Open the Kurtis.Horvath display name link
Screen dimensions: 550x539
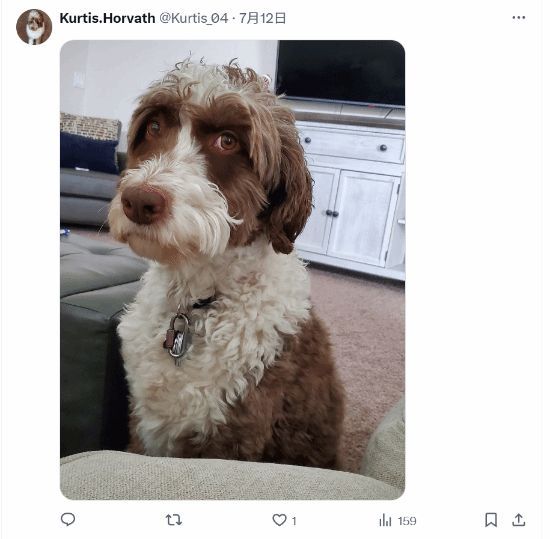[107, 18]
